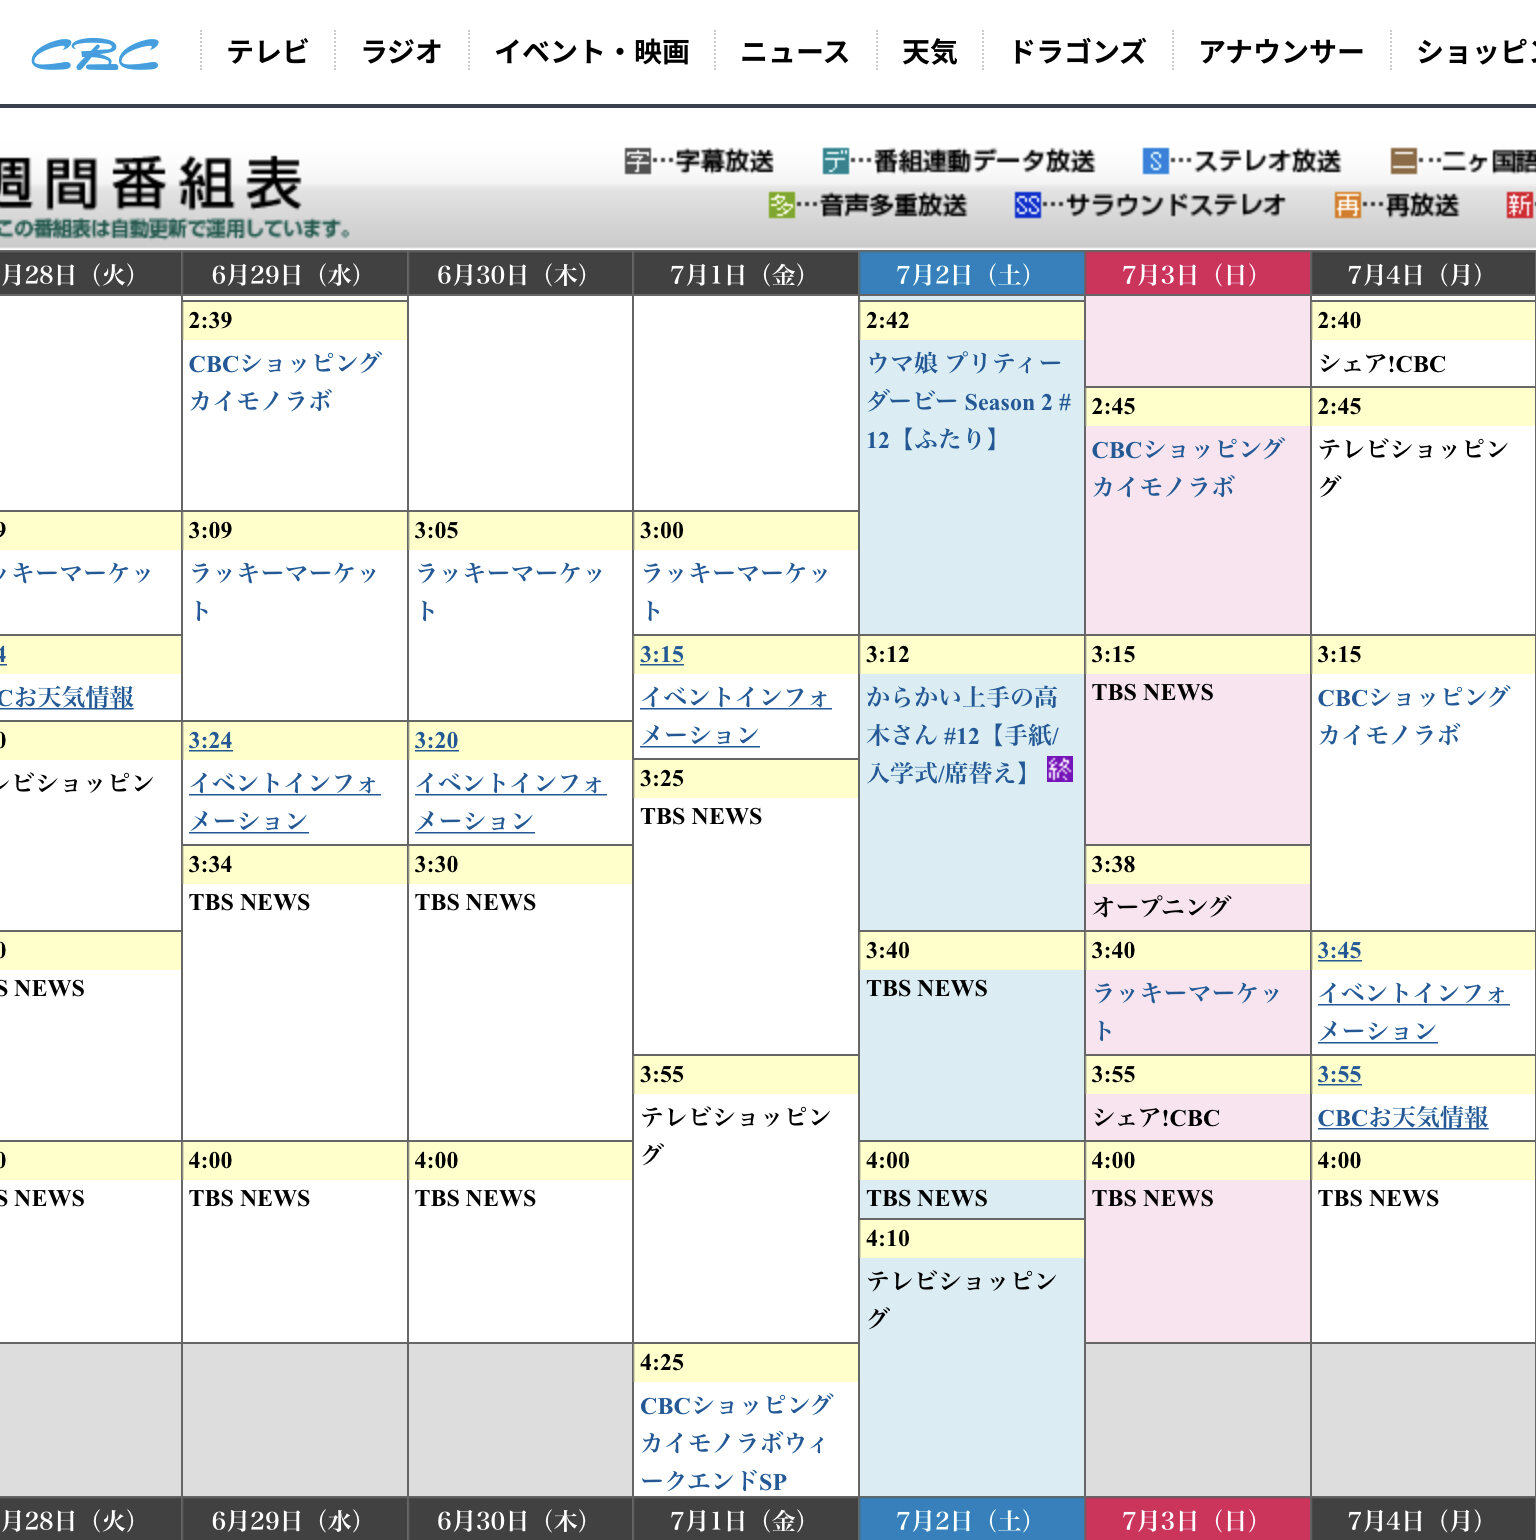Open 3:40 ラッキーマーケット on 7月3日

(x=1187, y=1012)
